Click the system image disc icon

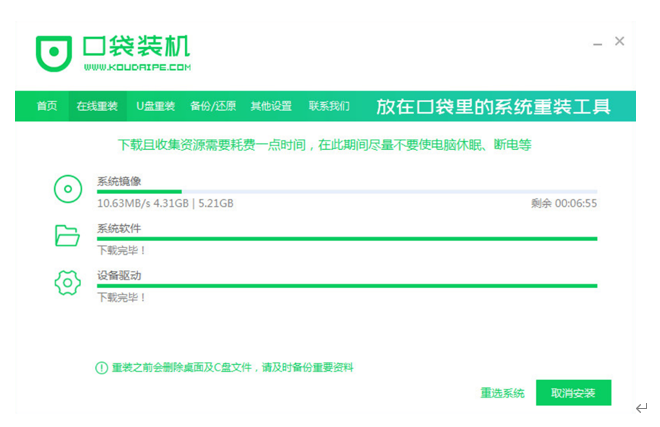[x=68, y=189]
